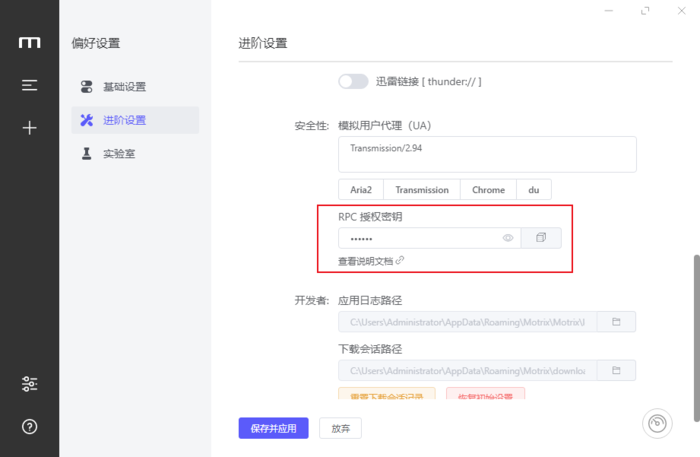Click the Motrix logo in the sidebar
Image resolution: width=700 pixels, height=457 pixels.
click(x=30, y=42)
